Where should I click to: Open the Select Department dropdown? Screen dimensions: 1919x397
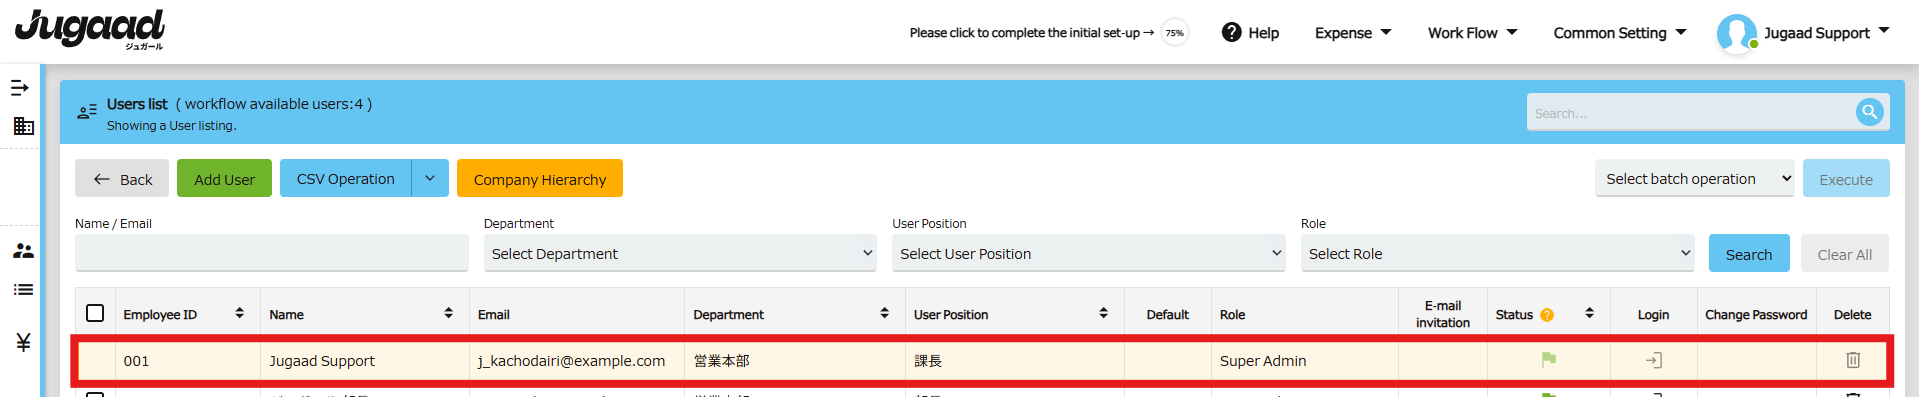coord(681,254)
